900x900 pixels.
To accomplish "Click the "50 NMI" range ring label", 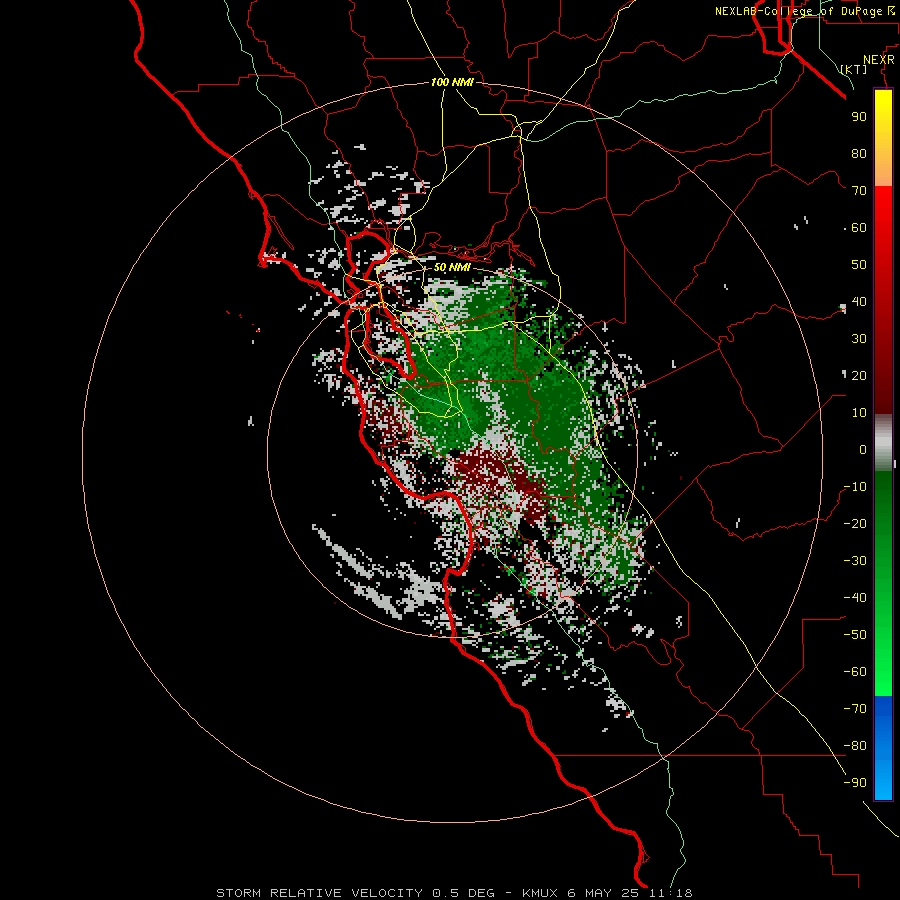I will point(452,267).
